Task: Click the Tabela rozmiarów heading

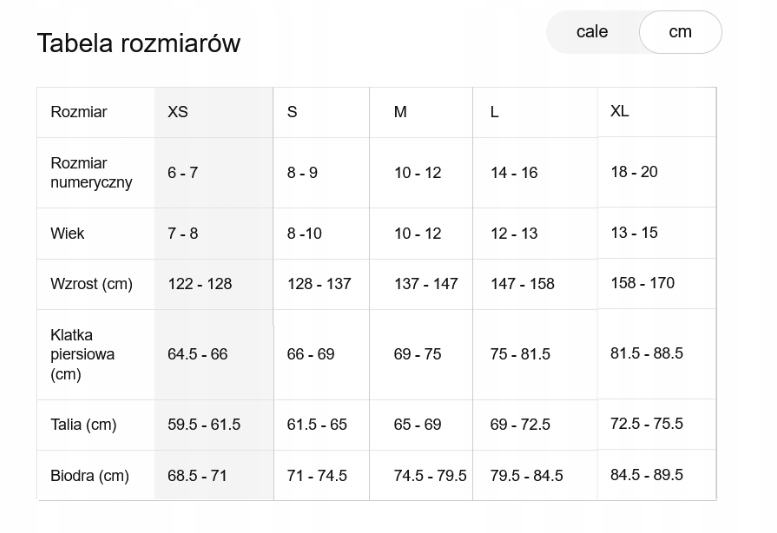Action: pyautogui.click(x=139, y=44)
